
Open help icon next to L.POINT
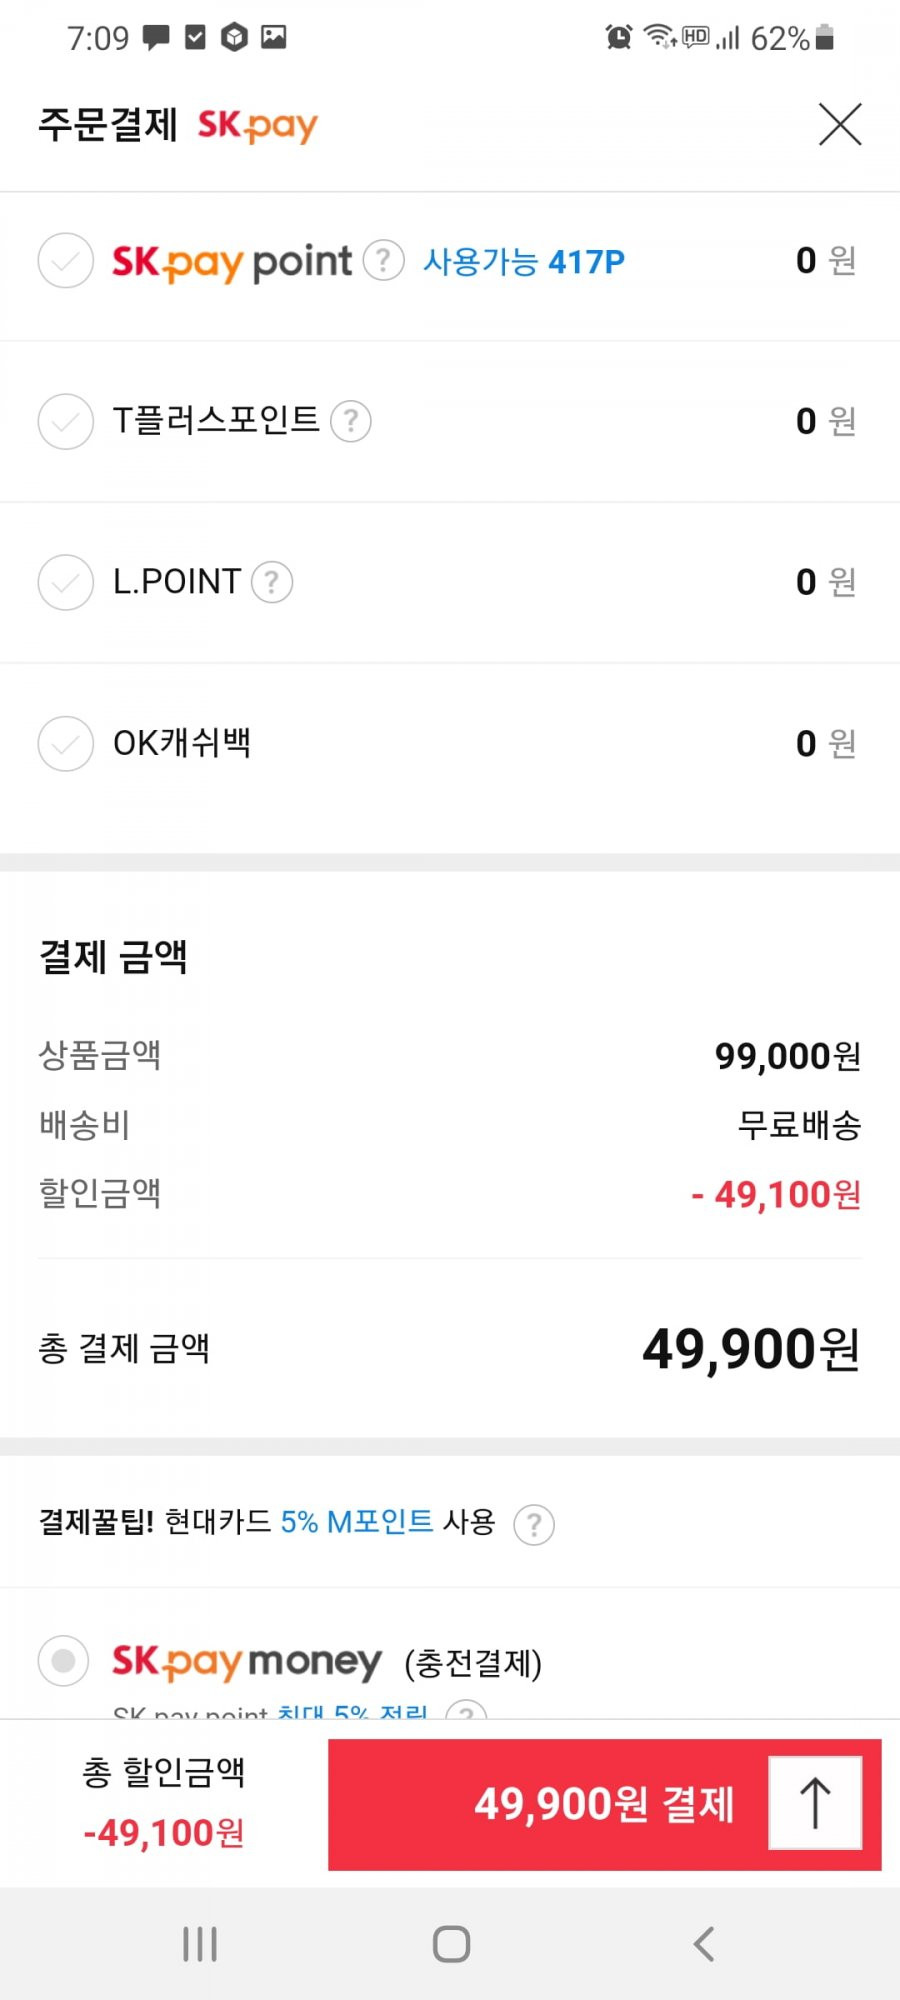click(x=271, y=582)
